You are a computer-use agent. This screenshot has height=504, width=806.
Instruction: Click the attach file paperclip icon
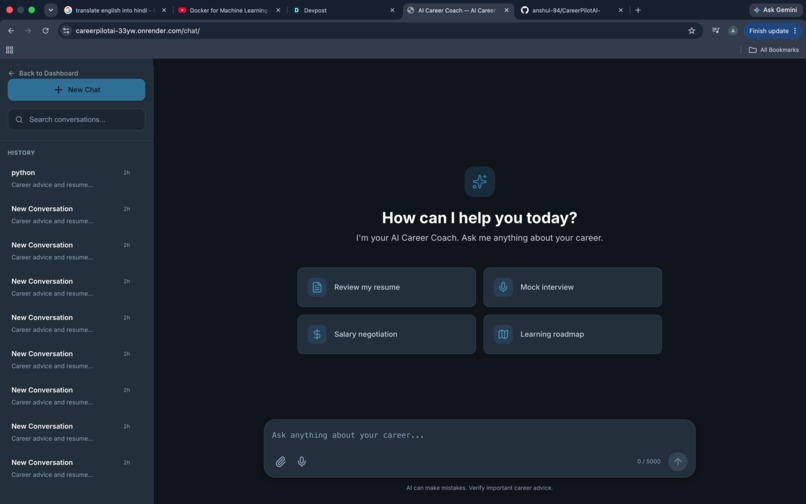(x=281, y=461)
